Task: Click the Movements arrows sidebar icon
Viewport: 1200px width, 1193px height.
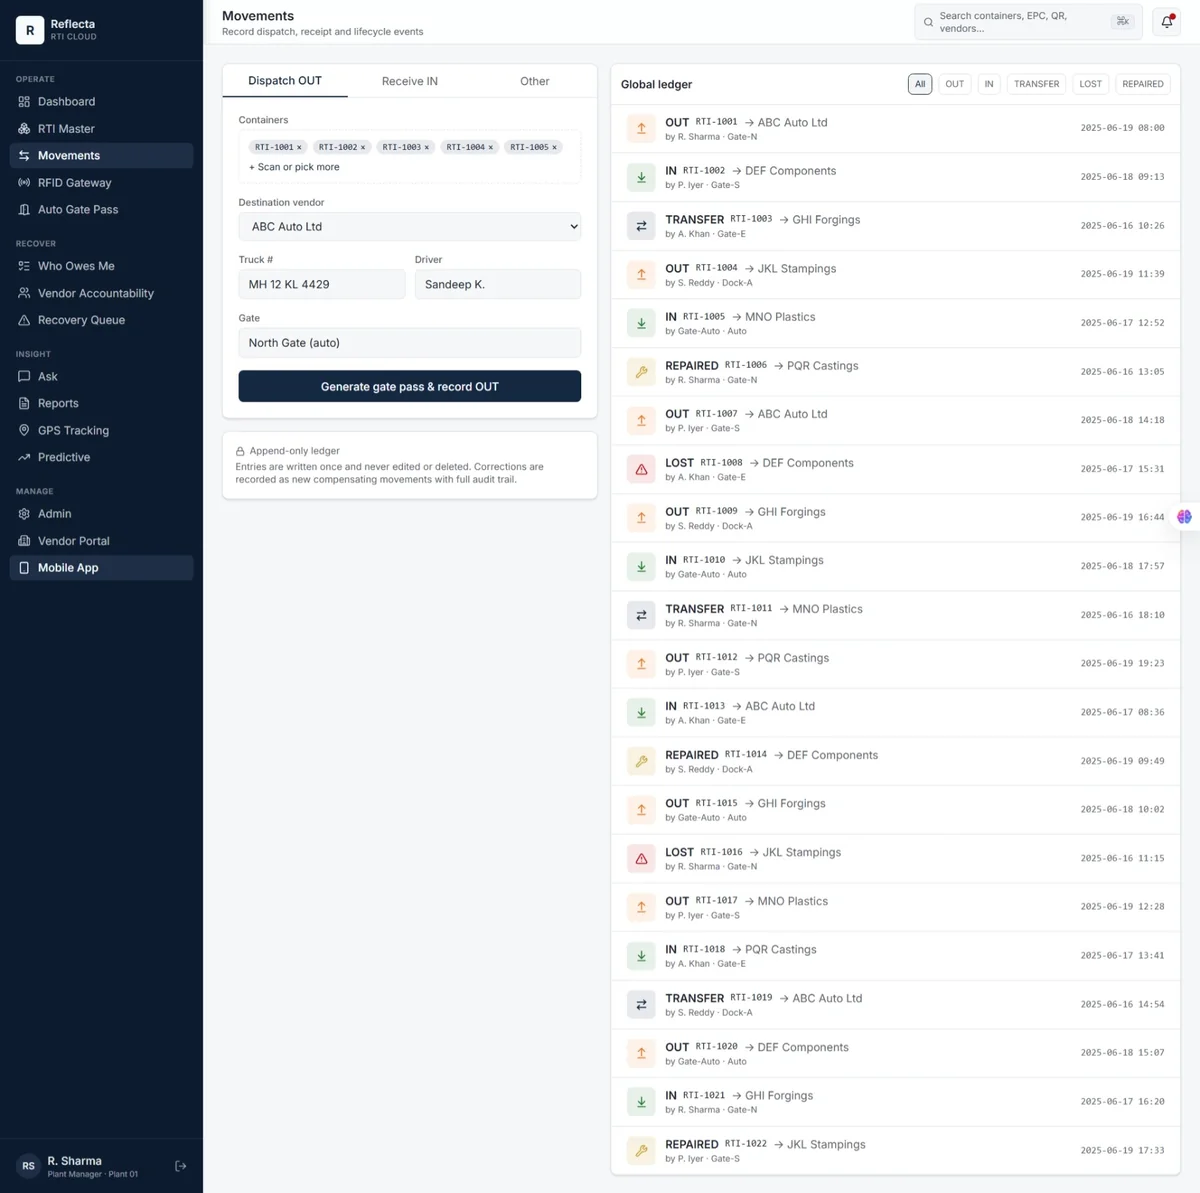Action: [x=24, y=156]
